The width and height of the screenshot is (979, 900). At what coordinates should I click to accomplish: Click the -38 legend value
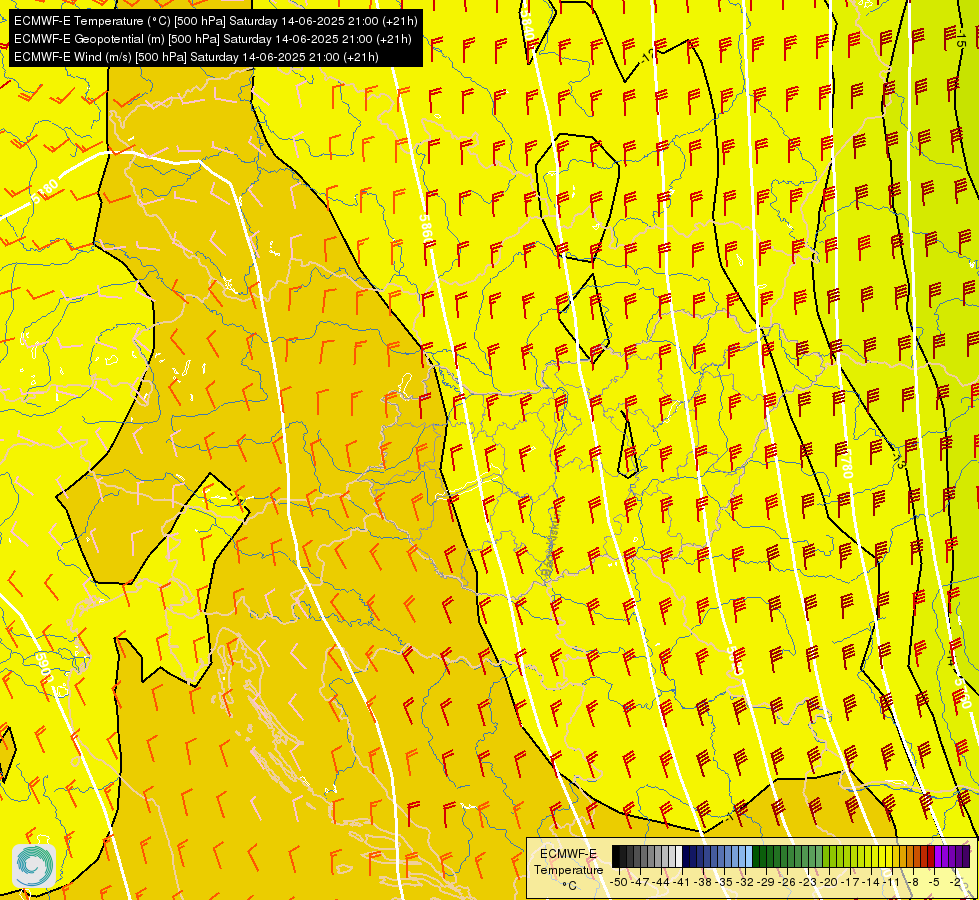click(x=702, y=882)
